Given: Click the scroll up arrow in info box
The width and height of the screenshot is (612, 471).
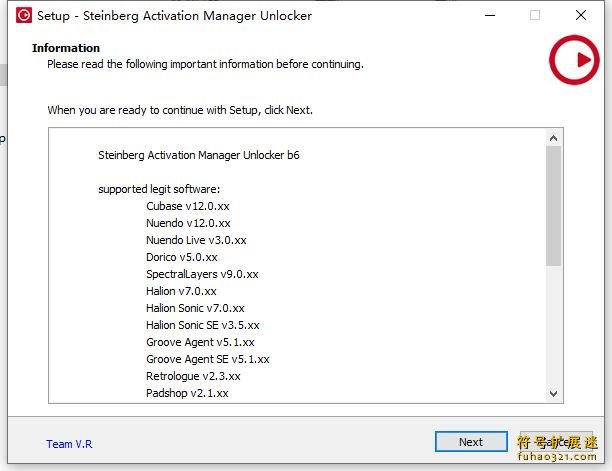Looking at the screenshot, I should tap(553, 138).
